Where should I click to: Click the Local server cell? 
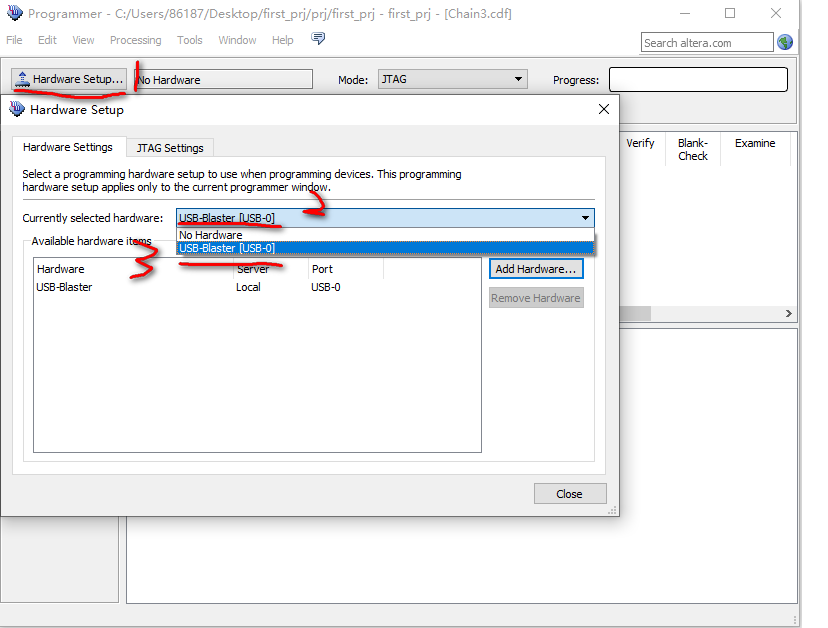coord(248,287)
